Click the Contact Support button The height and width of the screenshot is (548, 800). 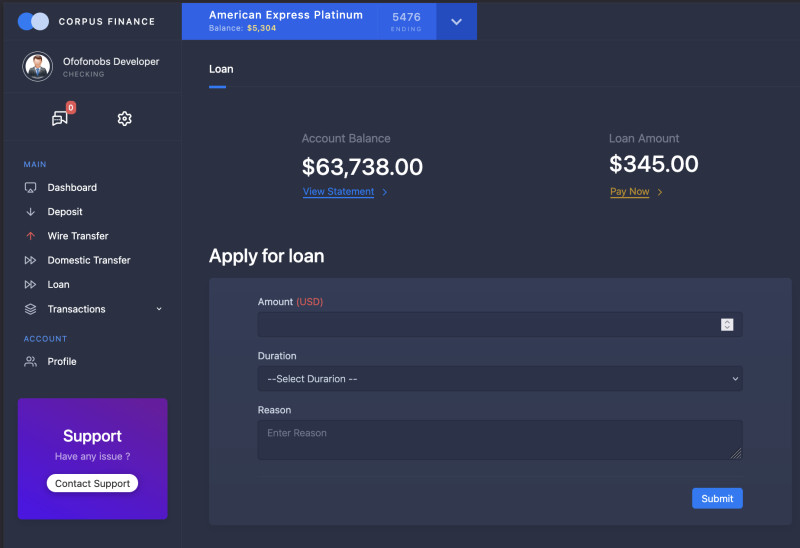pyautogui.click(x=92, y=484)
